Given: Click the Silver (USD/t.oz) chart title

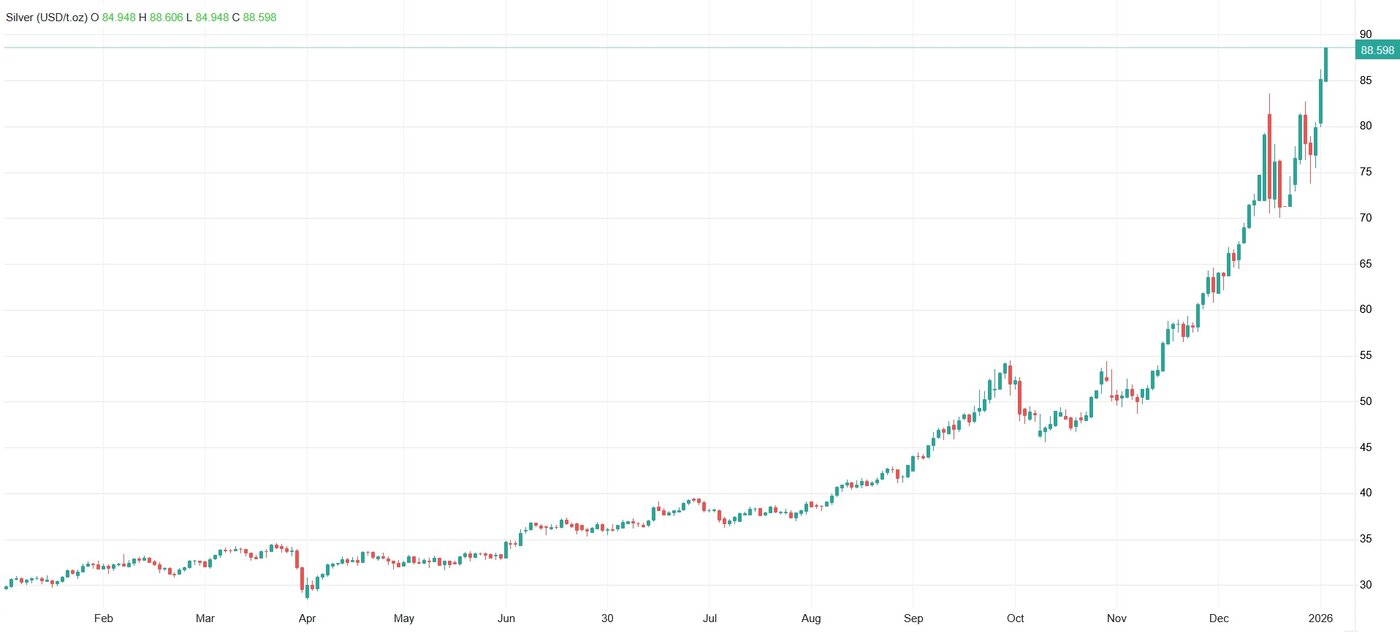Looking at the screenshot, I should [x=47, y=18].
